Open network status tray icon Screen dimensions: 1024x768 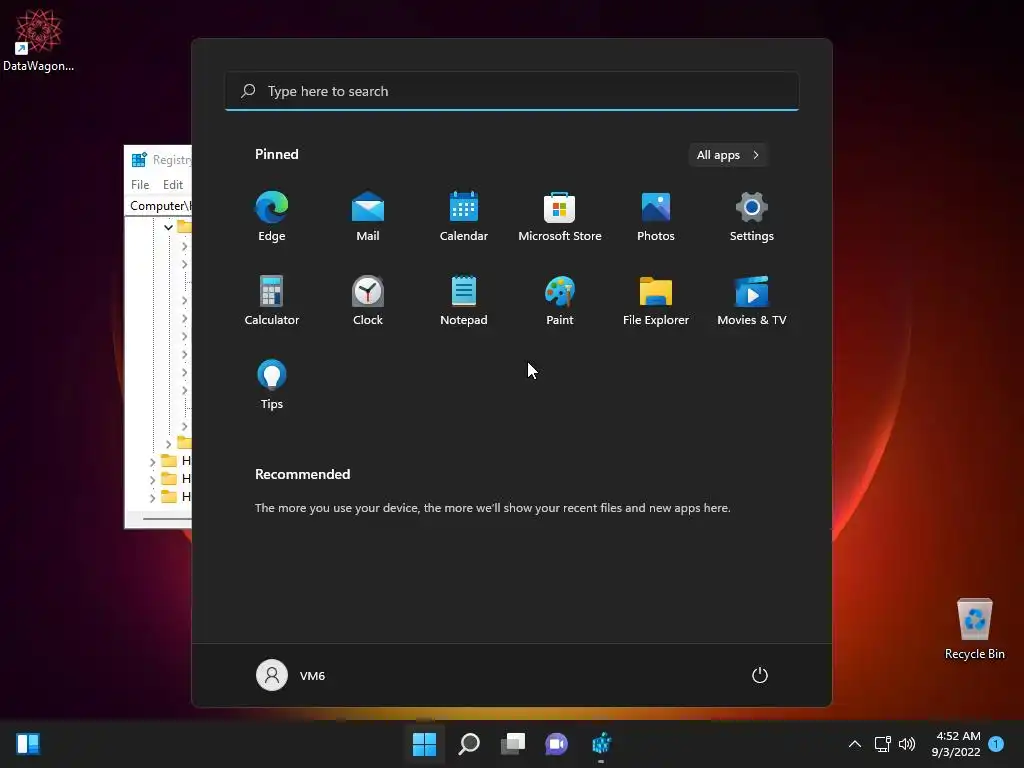tap(882, 744)
